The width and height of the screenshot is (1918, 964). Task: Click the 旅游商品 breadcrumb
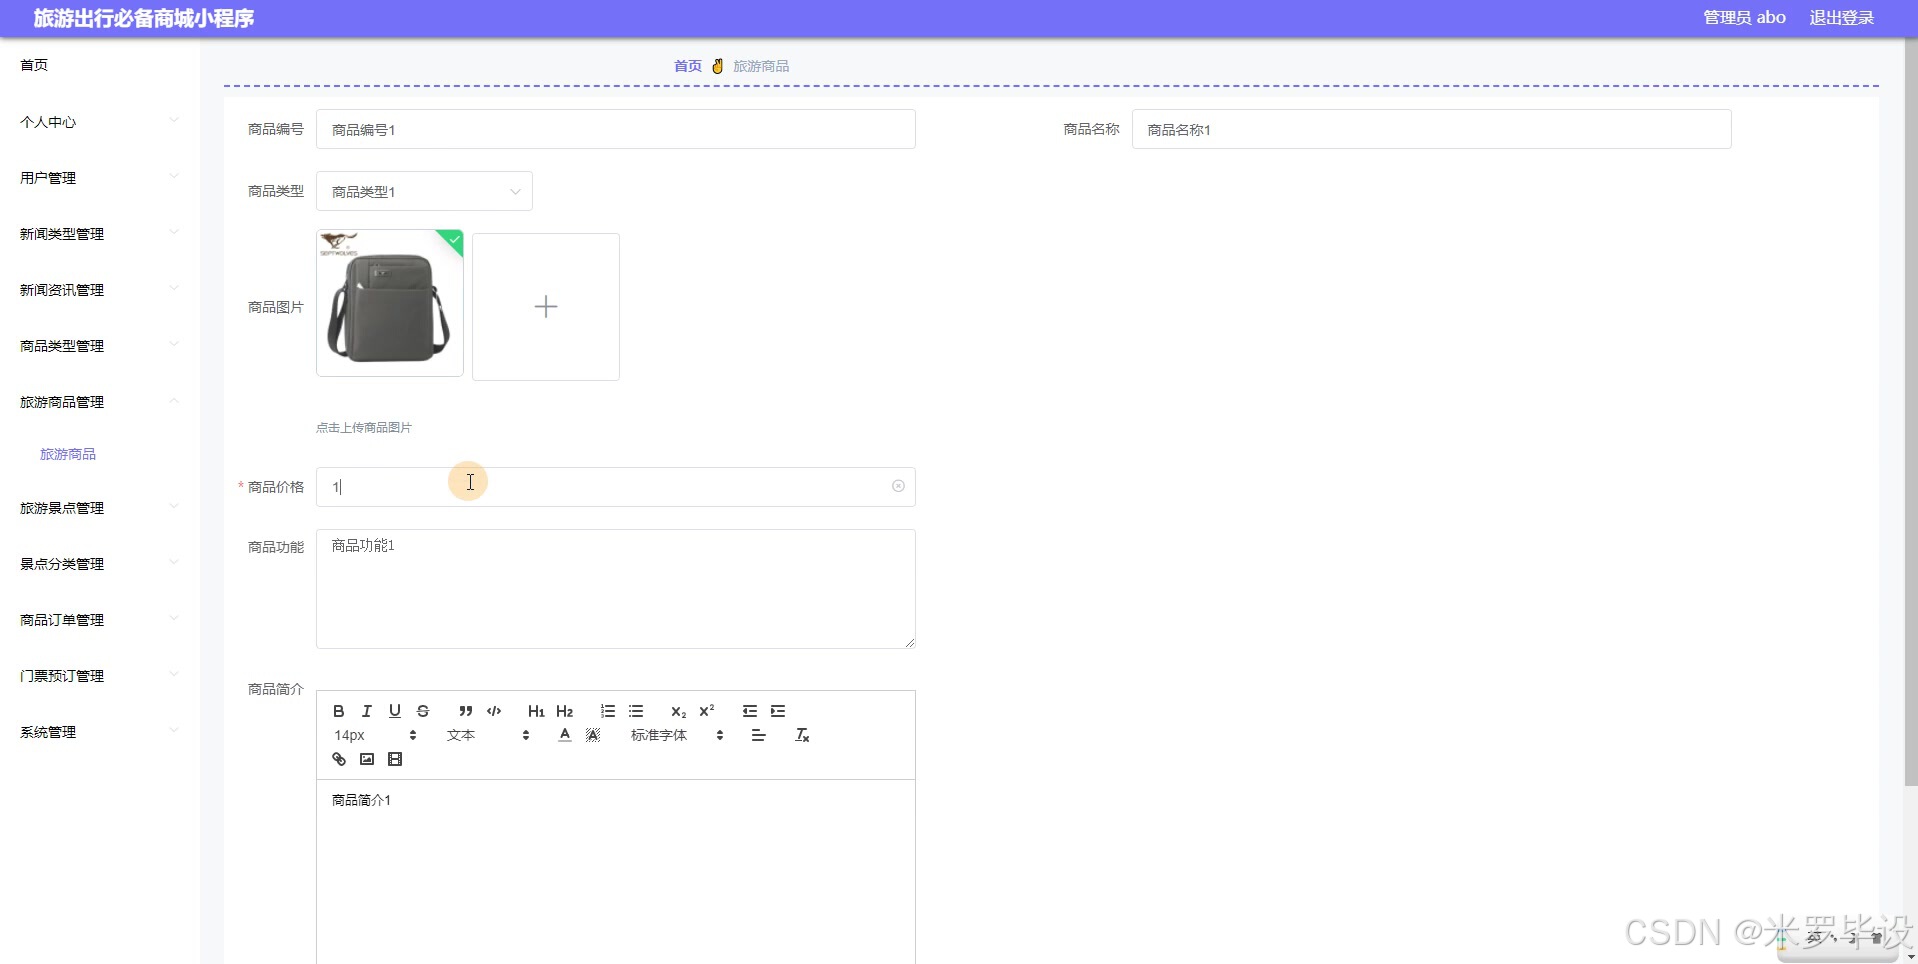point(761,66)
